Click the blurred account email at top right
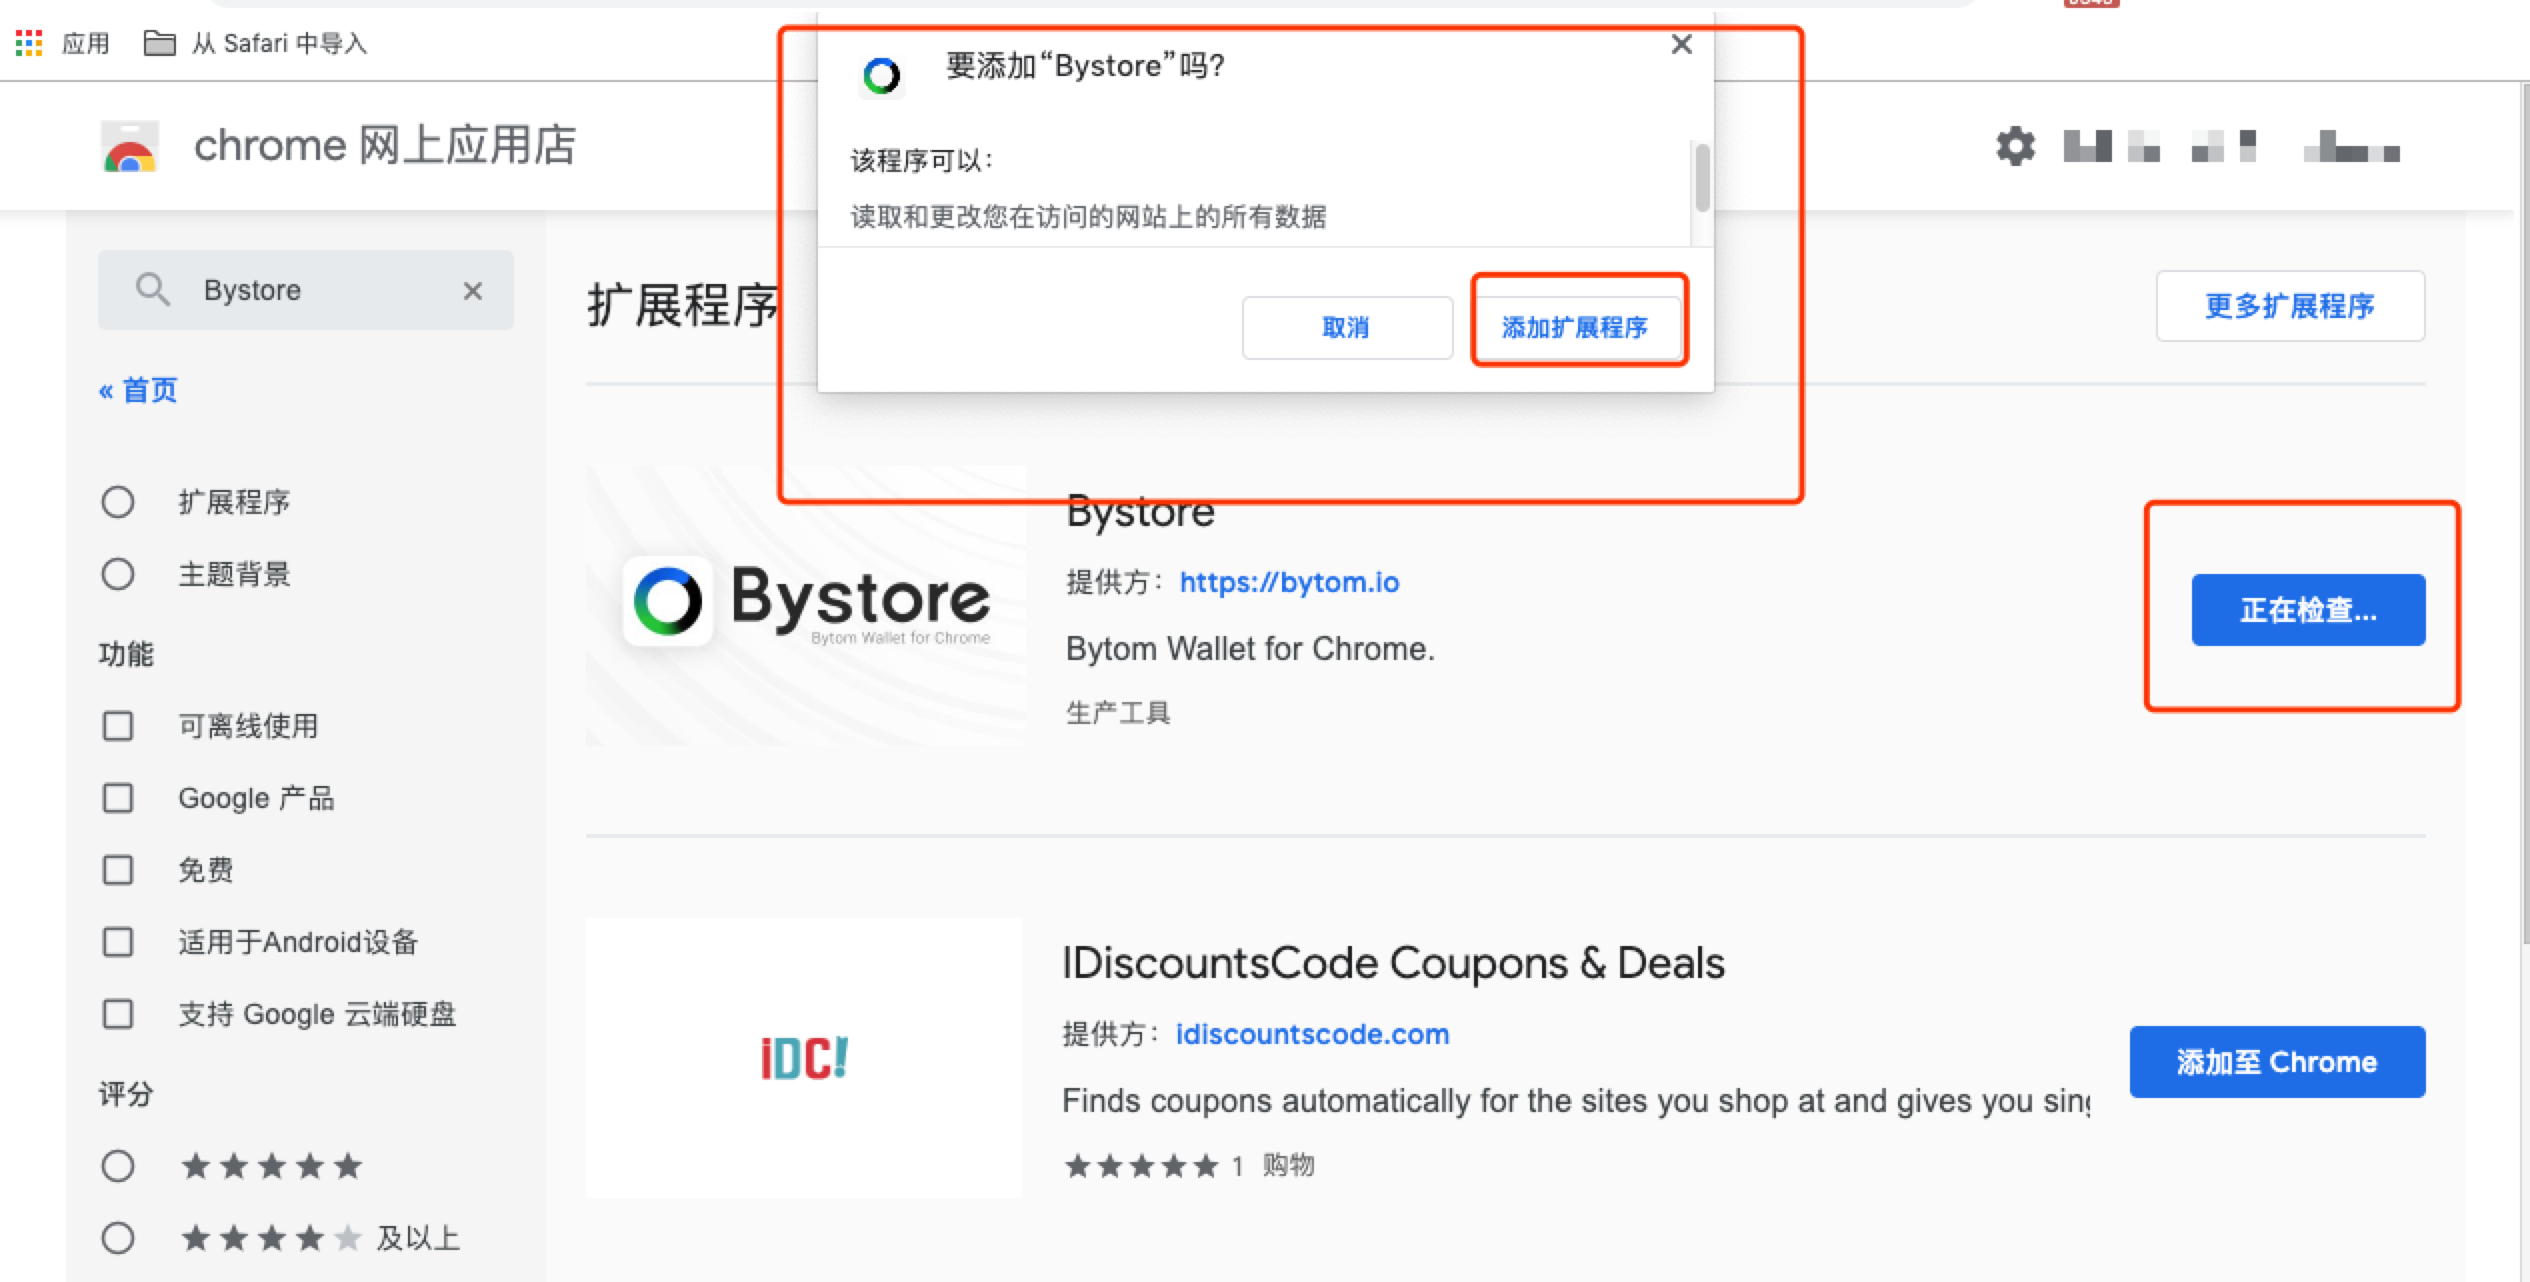The image size is (2530, 1282). pos(2232,148)
